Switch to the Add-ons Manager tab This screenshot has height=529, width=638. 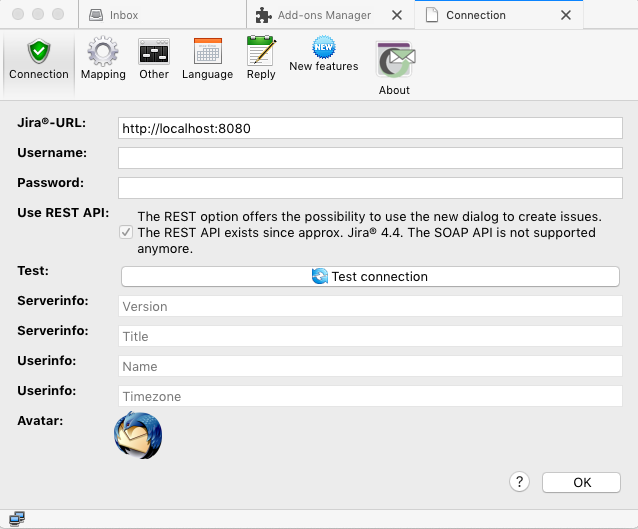coord(313,15)
